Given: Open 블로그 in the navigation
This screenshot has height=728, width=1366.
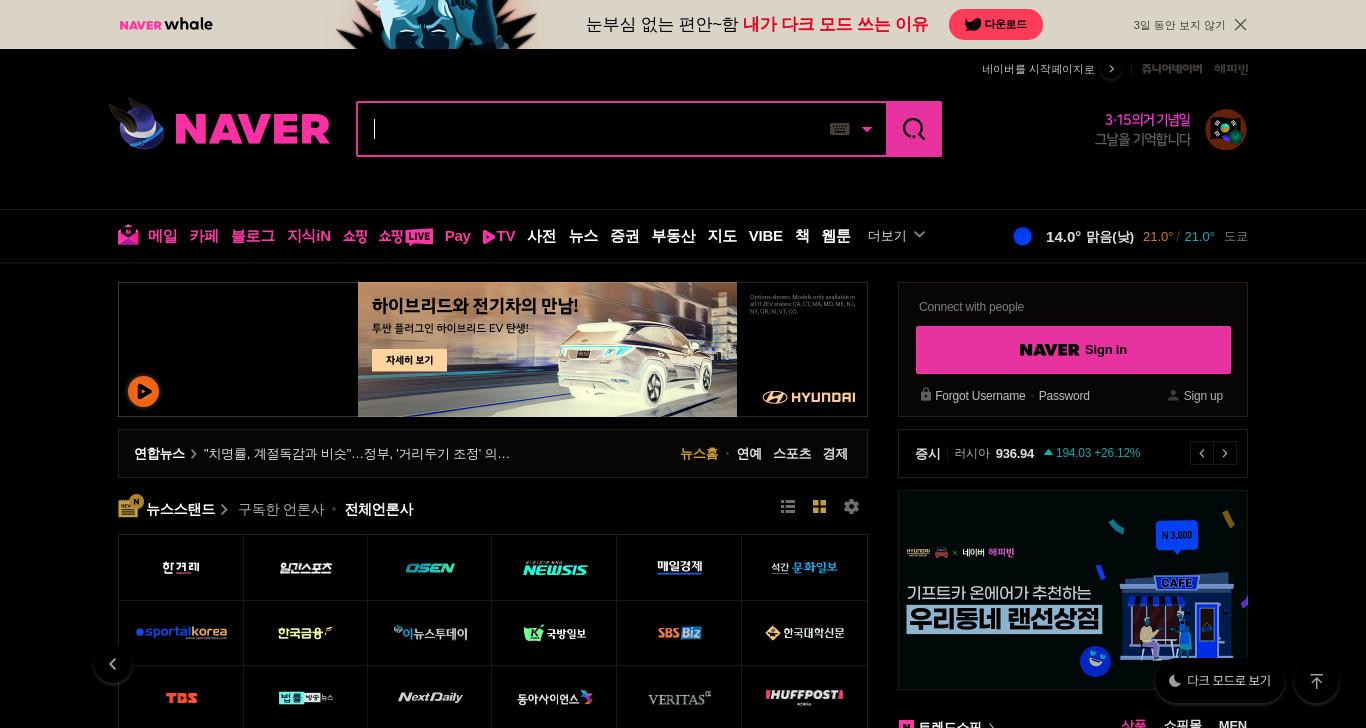Looking at the screenshot, I should (x=253, y=236).
